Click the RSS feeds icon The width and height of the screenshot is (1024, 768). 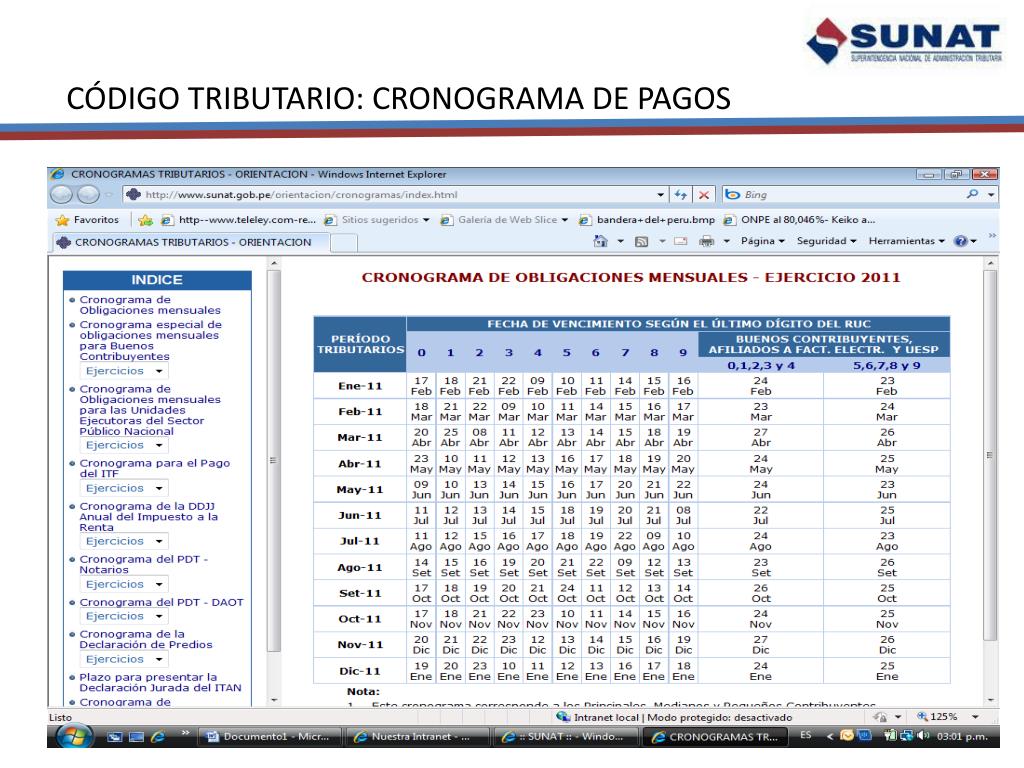point(641,242)
